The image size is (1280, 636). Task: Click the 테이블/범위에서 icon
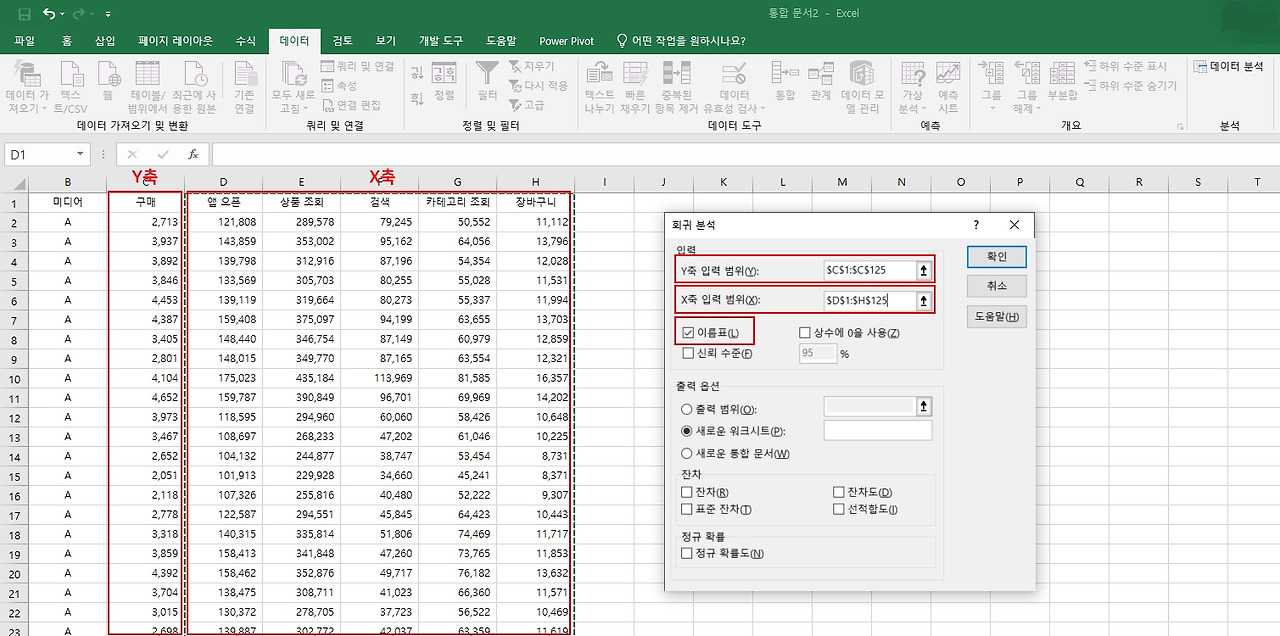tap(147, 75)
